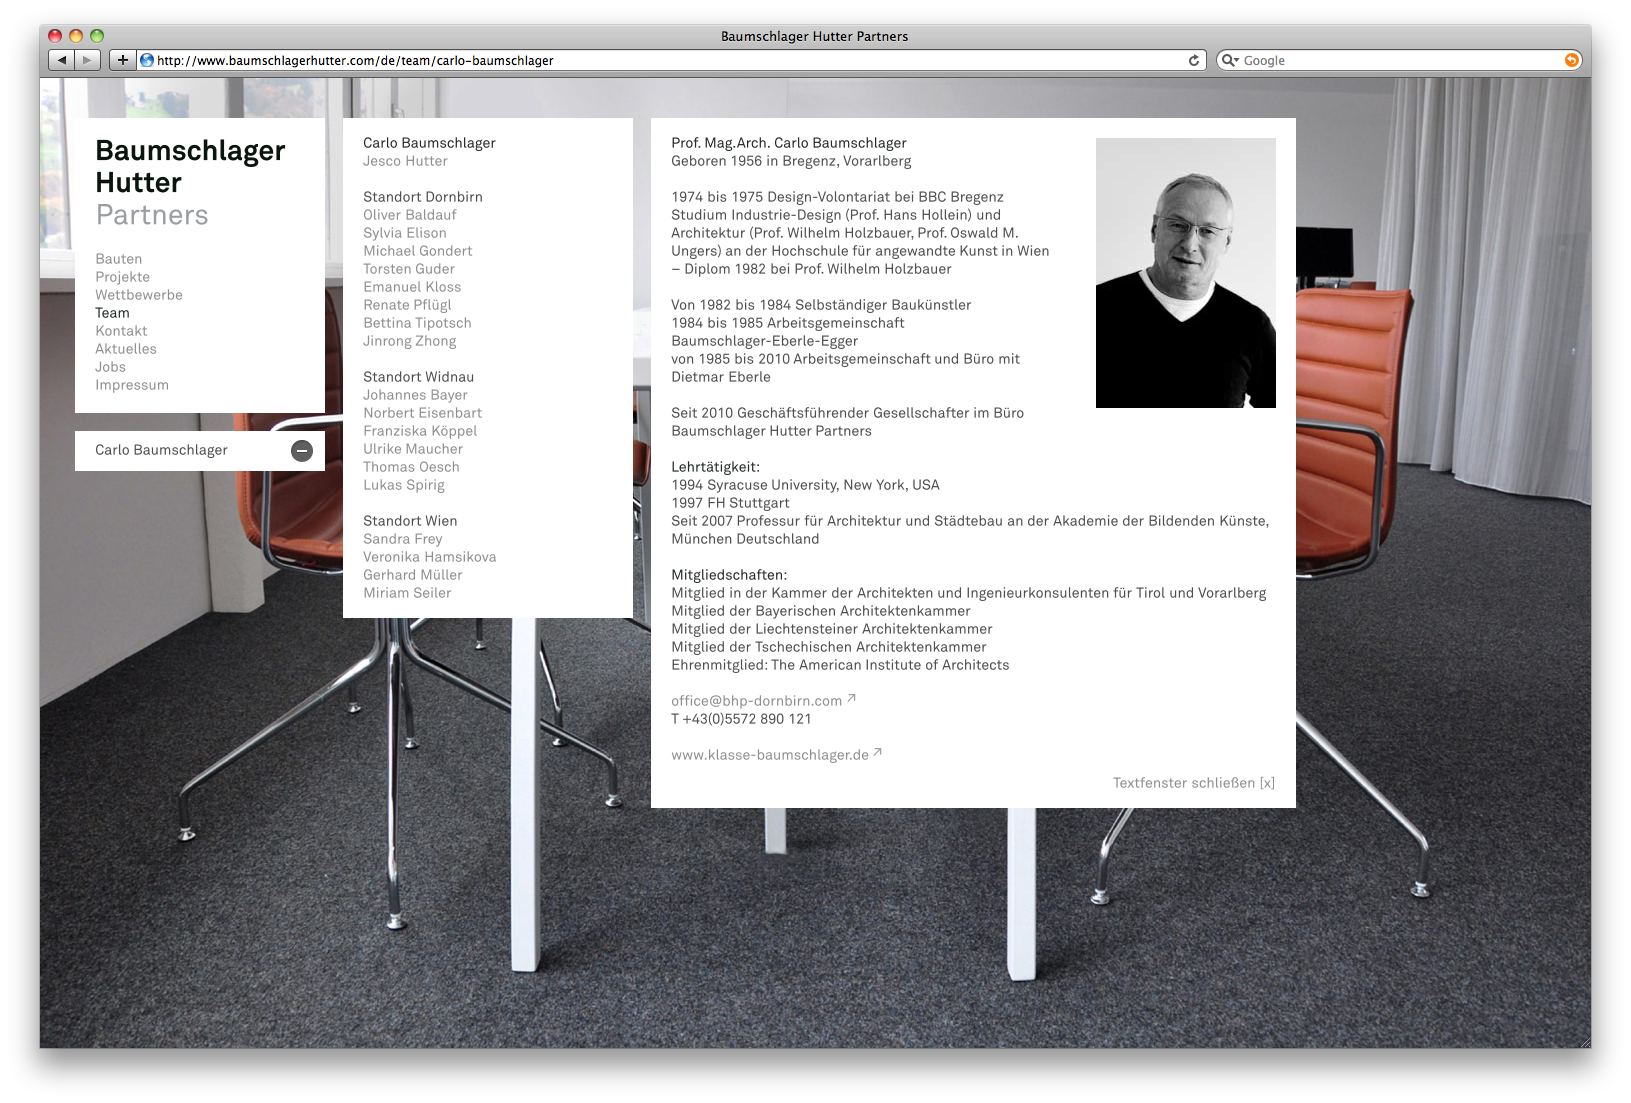Open Emanuel Kloss's profile
Screen dimensions: 1631x1103
412,287
